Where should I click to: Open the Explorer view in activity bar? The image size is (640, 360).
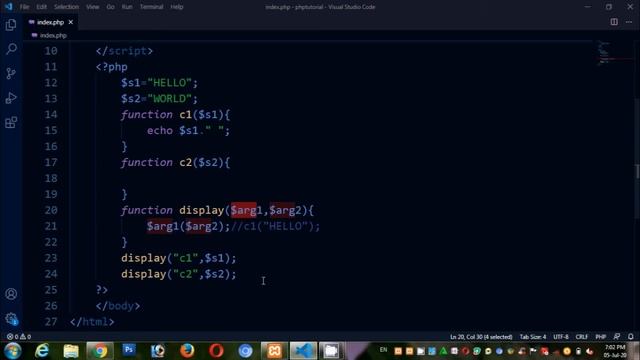pos(11,25)
